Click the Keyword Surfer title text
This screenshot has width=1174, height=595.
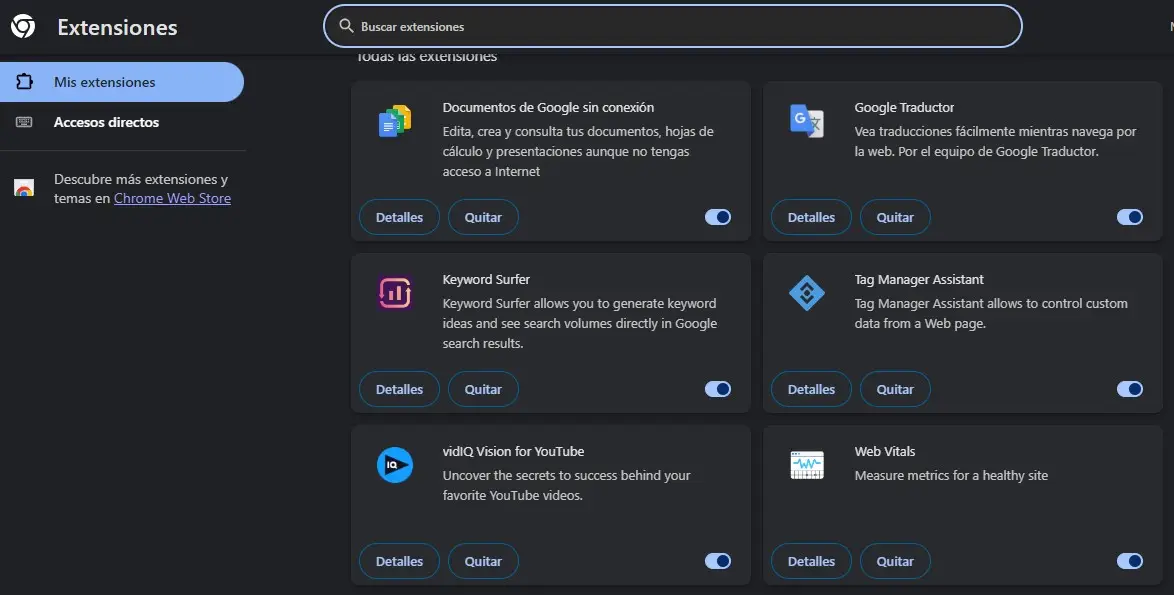coord(486,279)
